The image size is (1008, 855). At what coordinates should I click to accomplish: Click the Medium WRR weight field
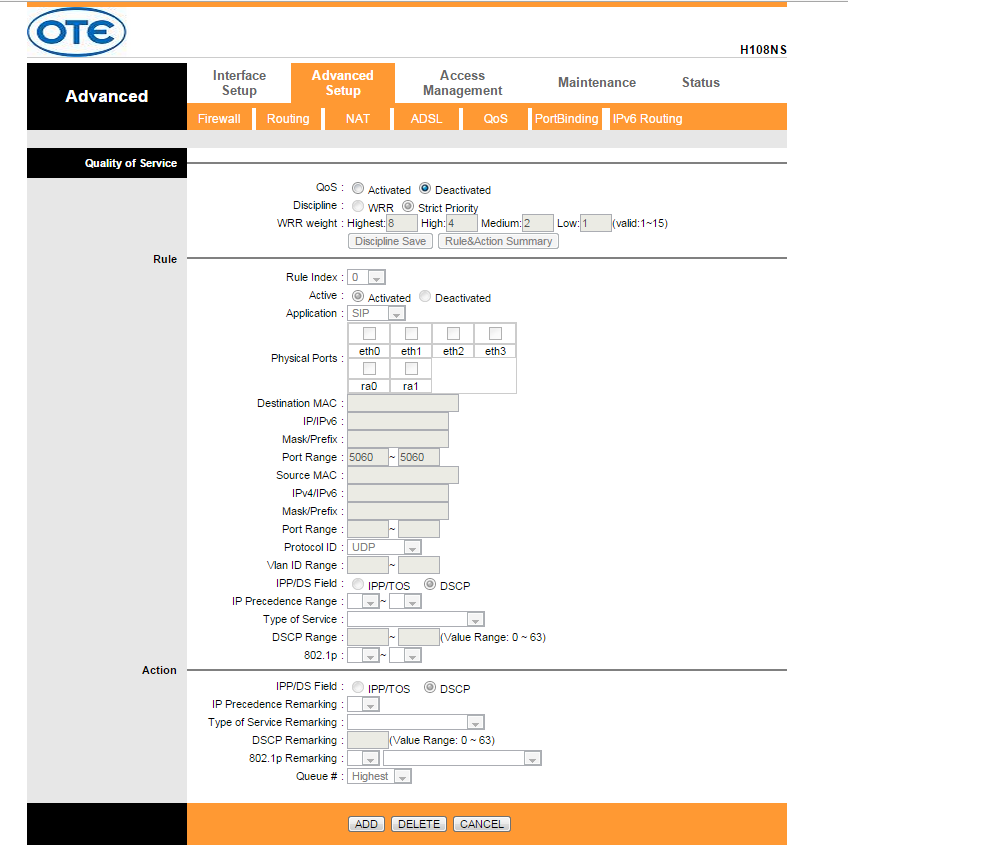pos(537,223)
